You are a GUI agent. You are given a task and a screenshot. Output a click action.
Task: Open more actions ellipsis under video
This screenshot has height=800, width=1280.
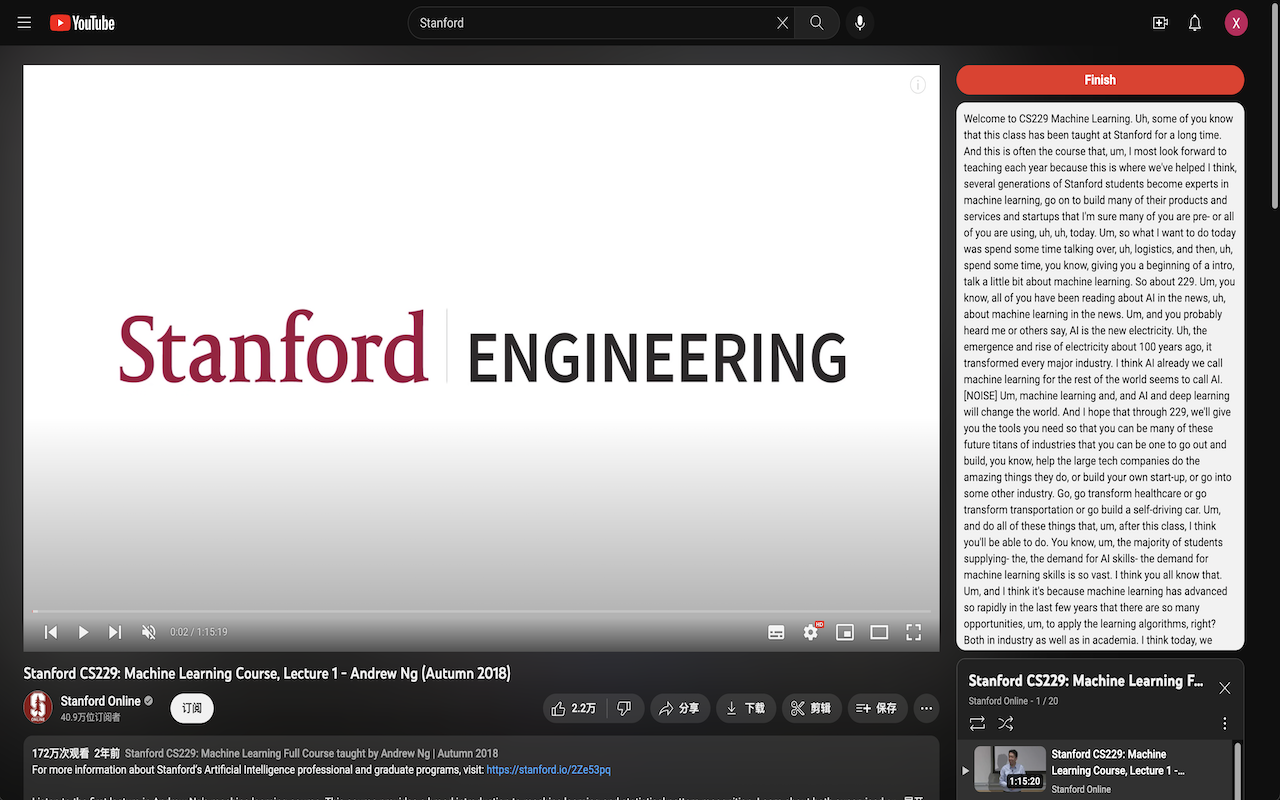click(927, 708)
